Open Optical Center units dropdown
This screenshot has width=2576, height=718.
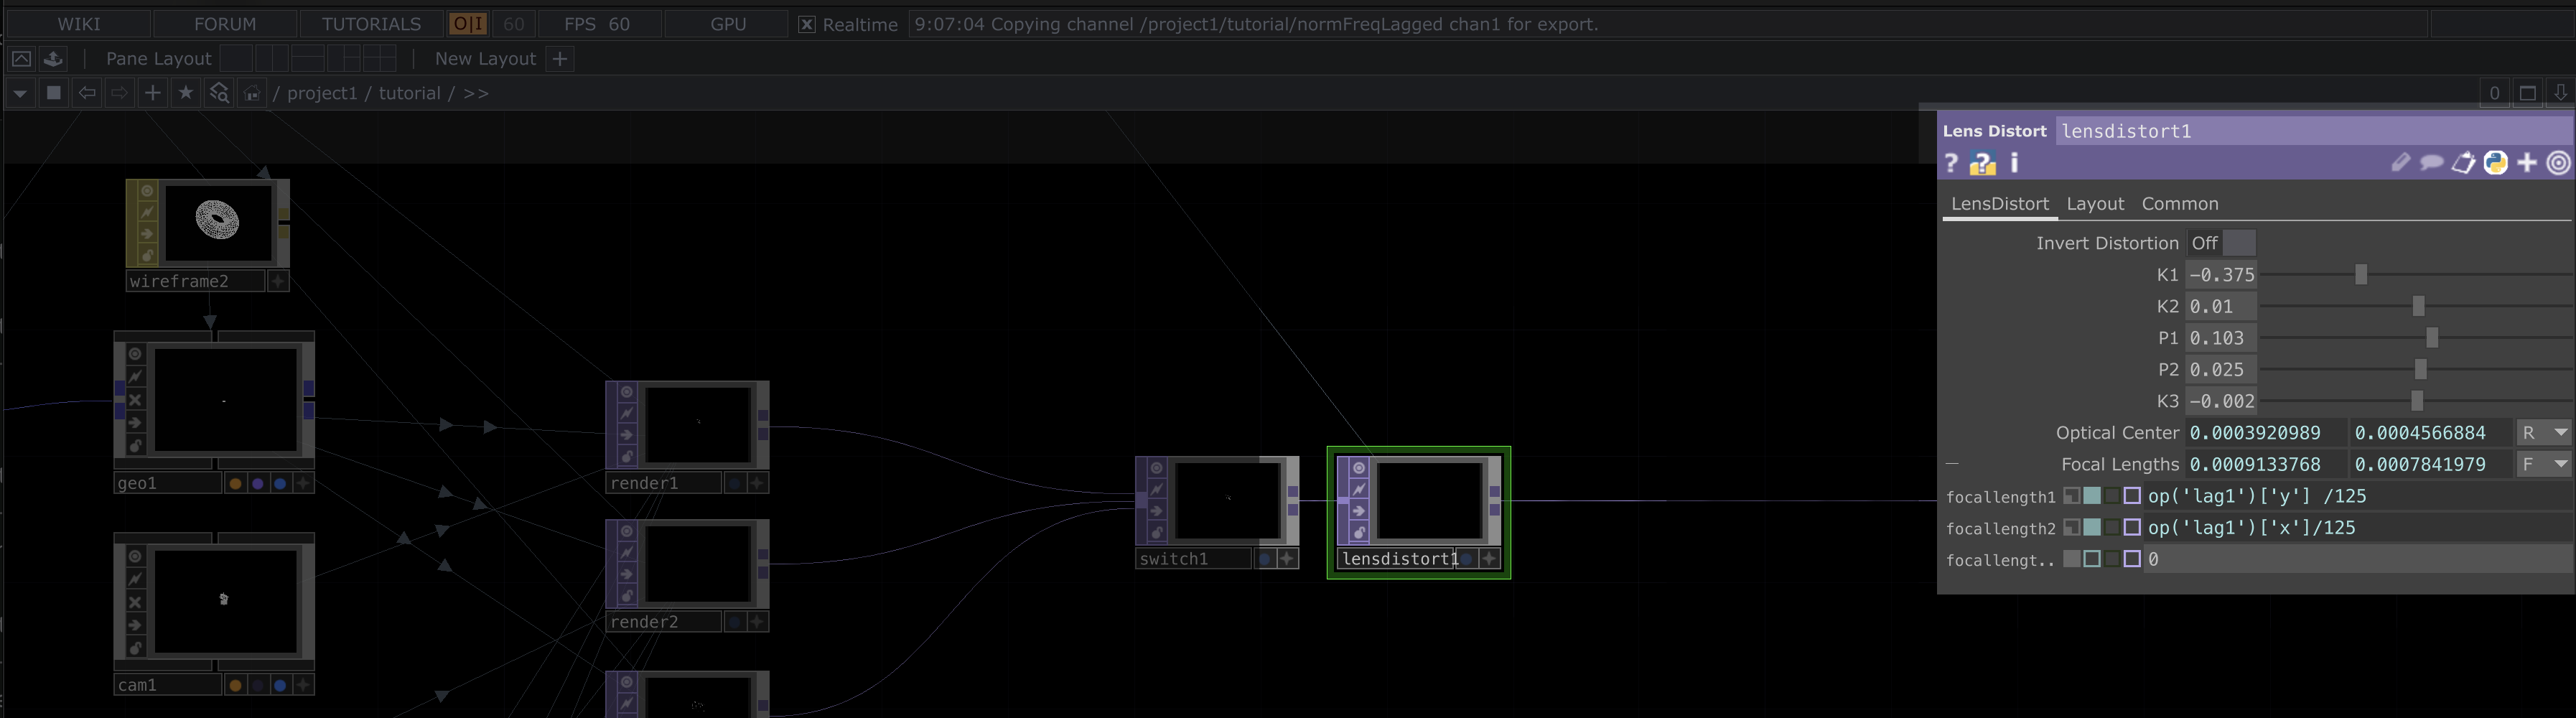click(x=2543, y=433)
